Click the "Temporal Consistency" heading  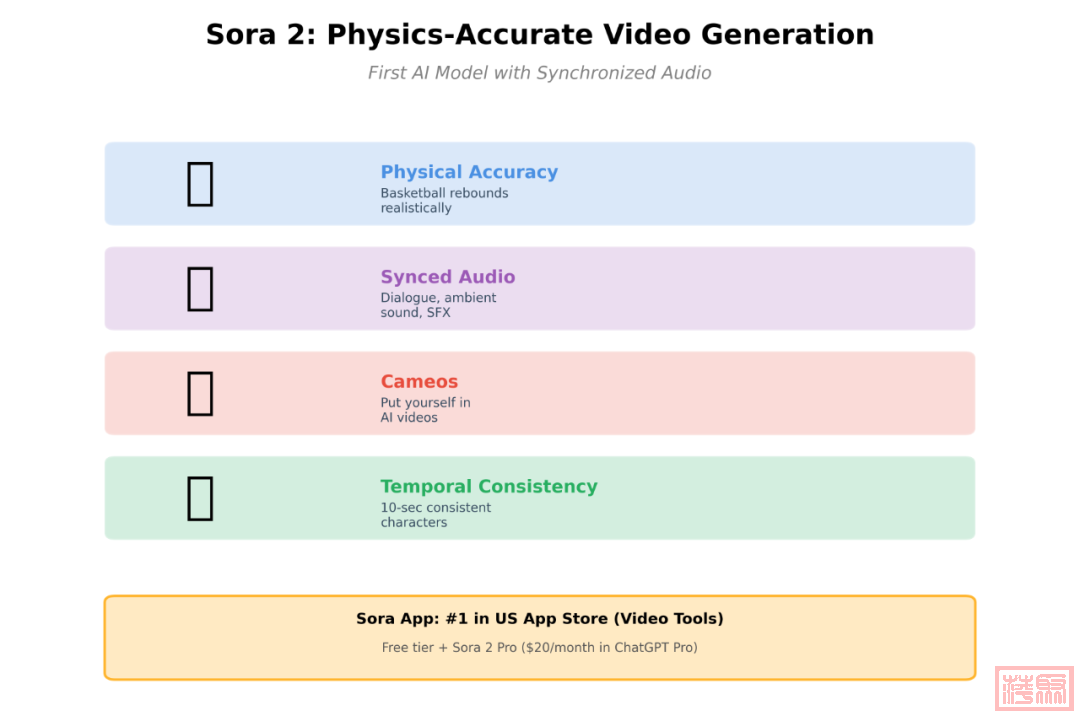(x=488, y=487)
